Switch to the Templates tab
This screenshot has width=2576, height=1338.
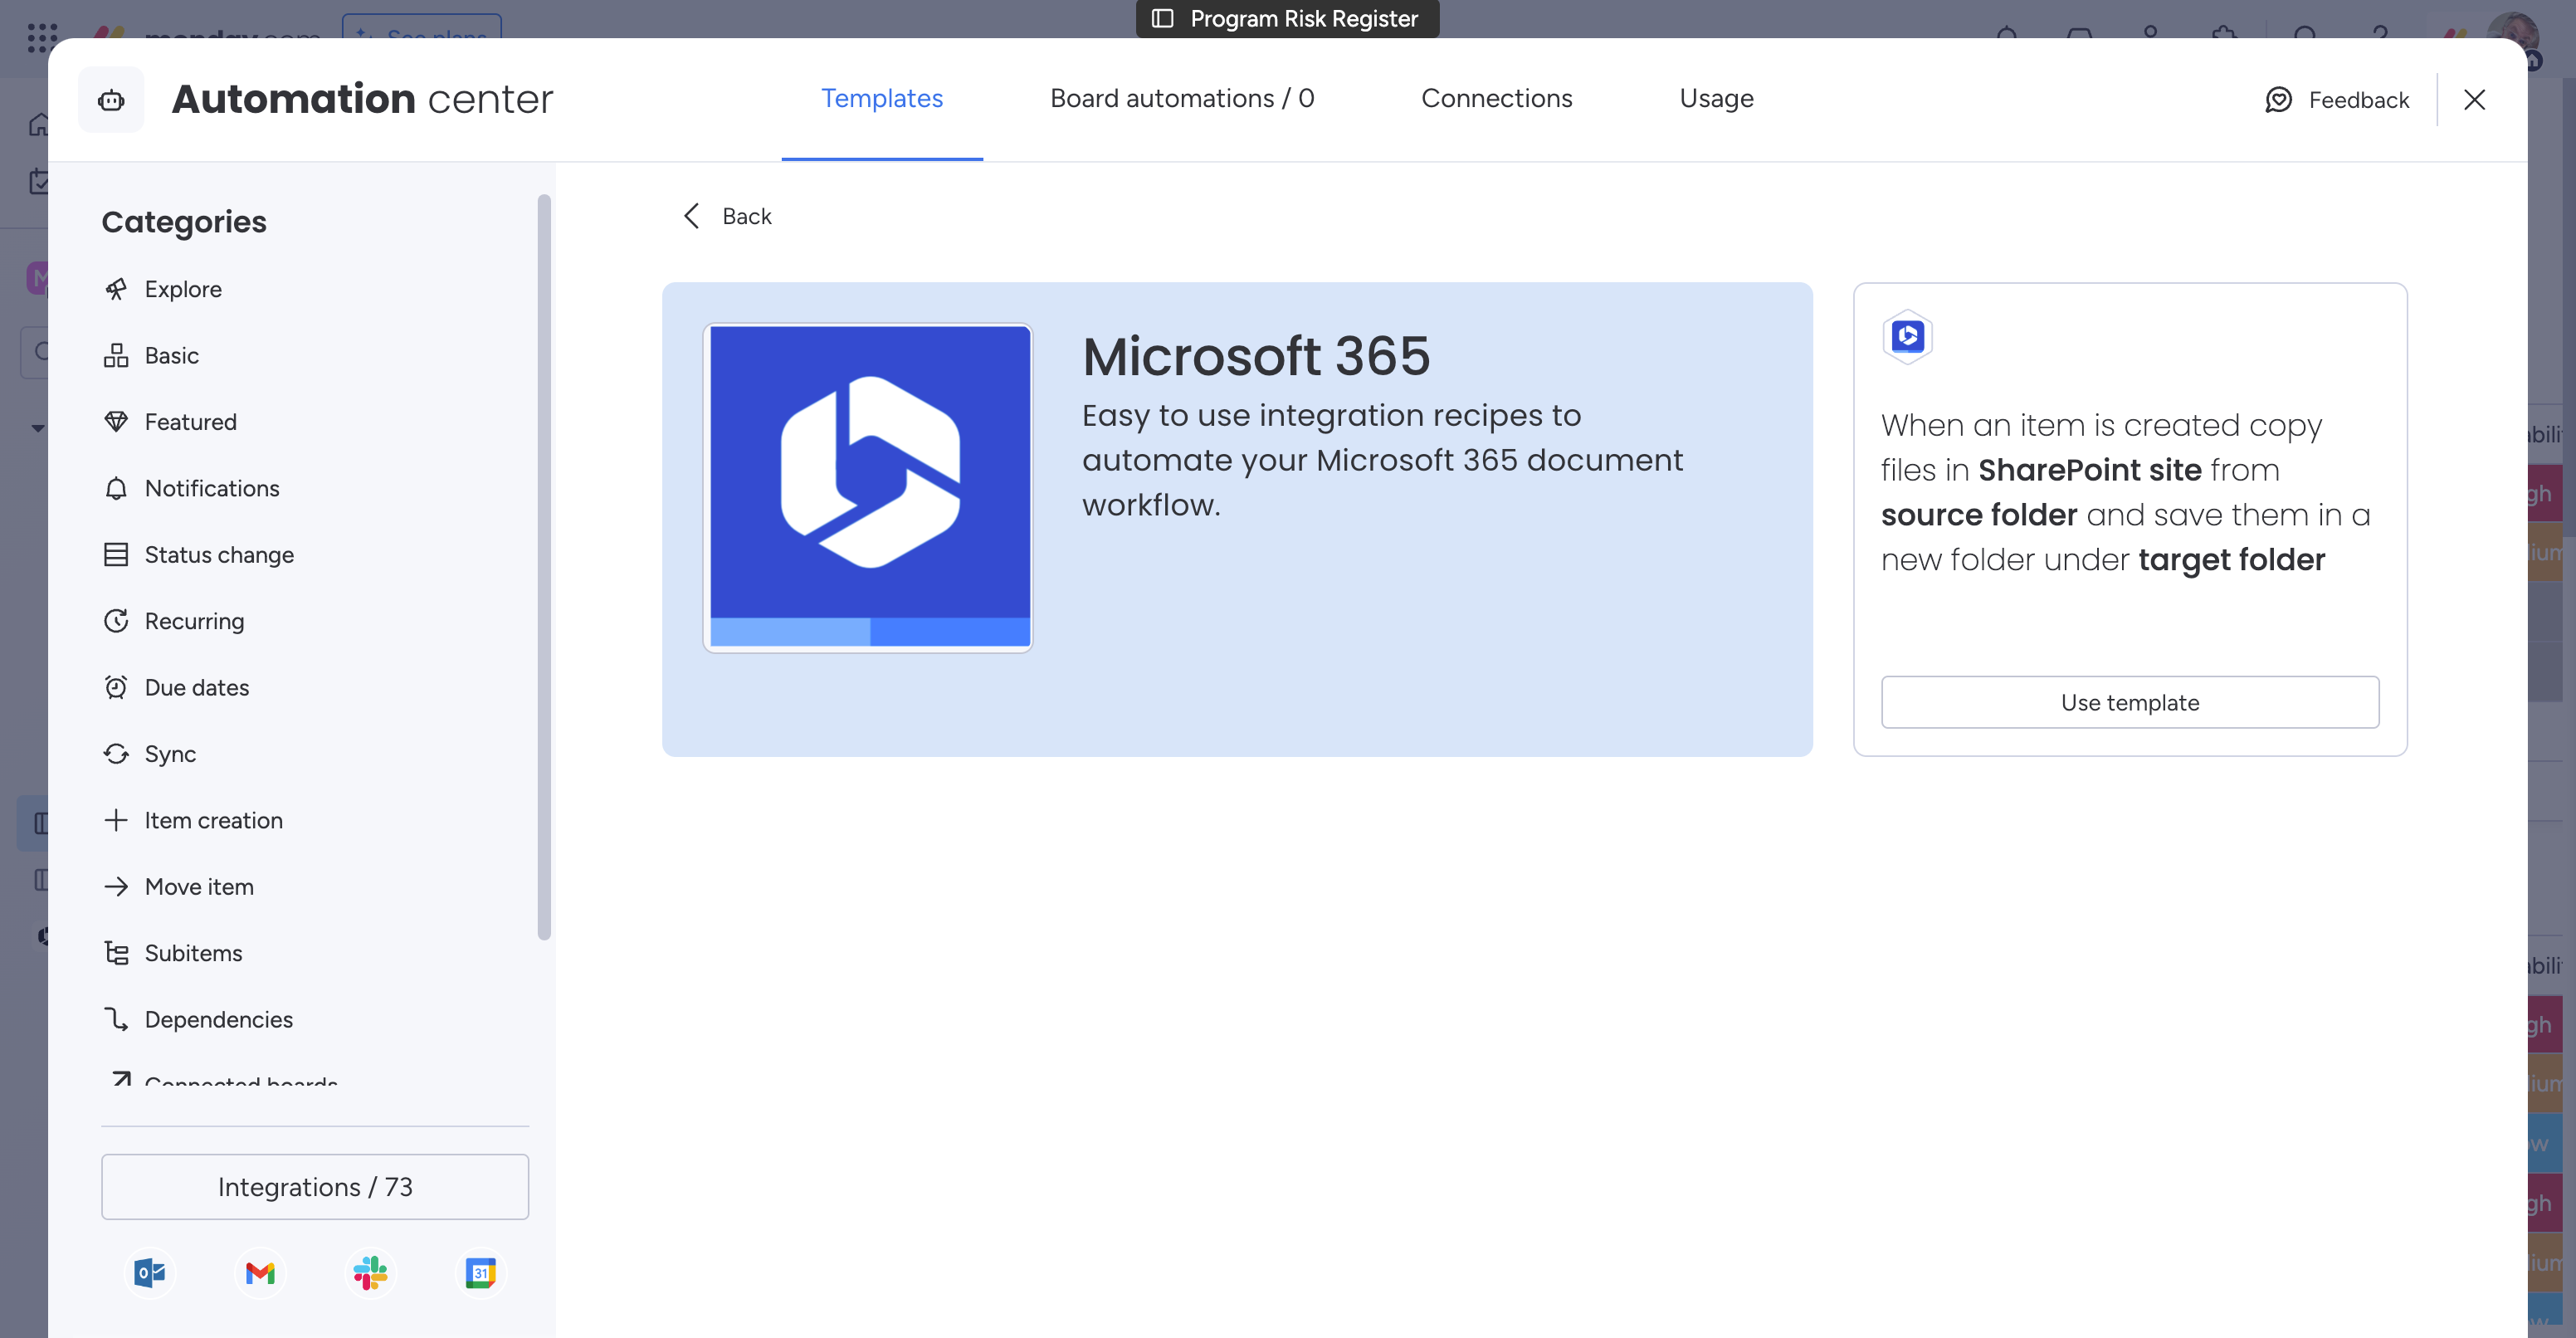point(882,98)
